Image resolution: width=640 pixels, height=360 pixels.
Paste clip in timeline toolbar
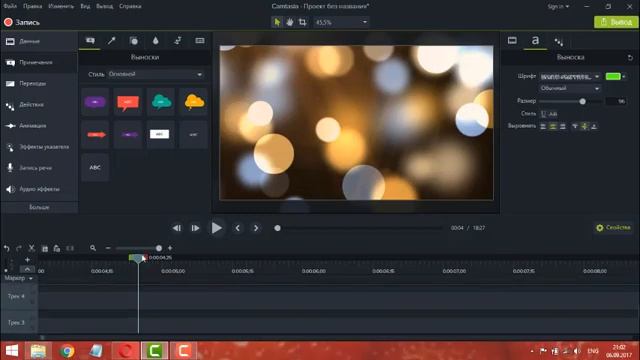click(57, 248)
